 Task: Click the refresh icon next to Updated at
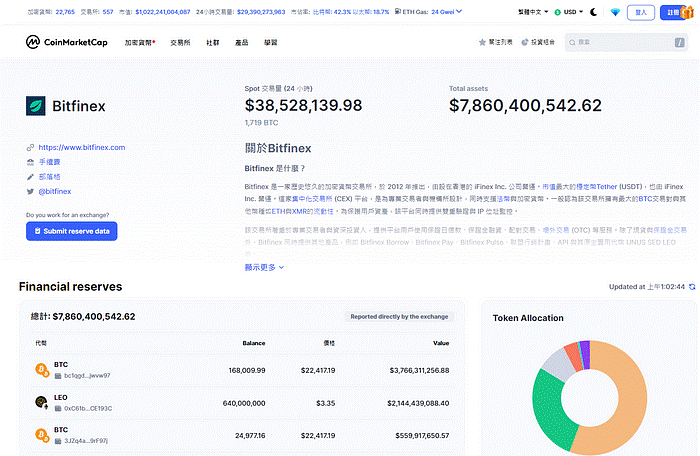692,287
